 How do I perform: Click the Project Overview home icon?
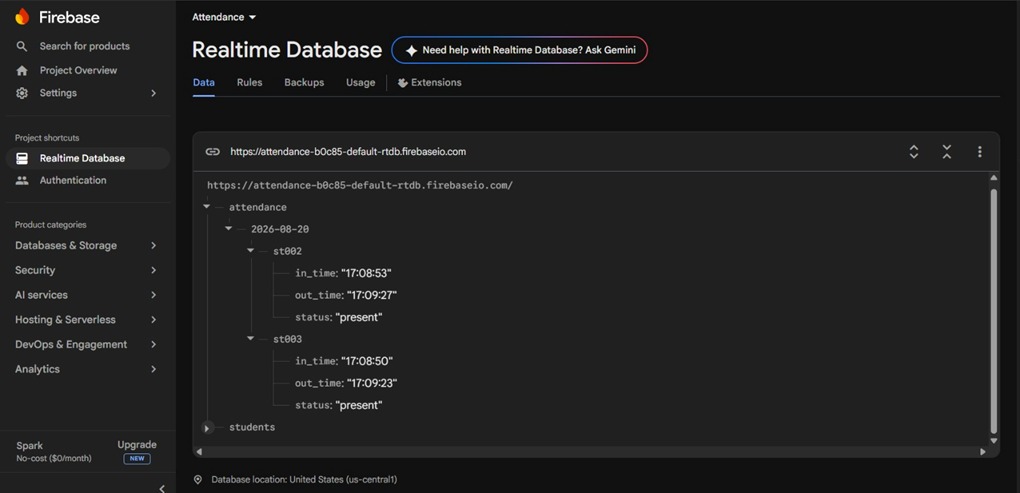(22, 70)
